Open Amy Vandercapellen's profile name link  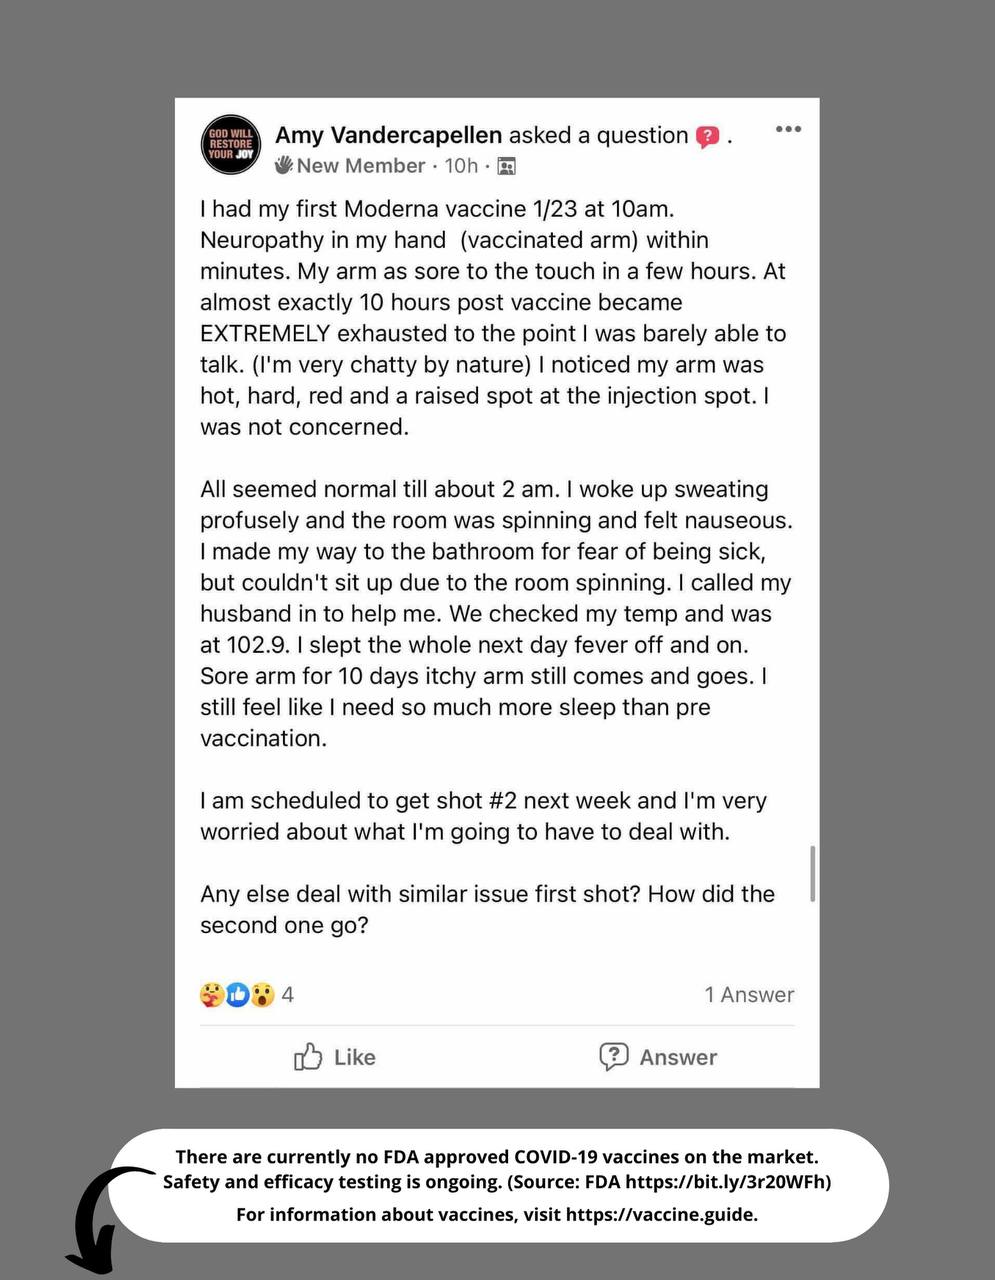[389, 135]
